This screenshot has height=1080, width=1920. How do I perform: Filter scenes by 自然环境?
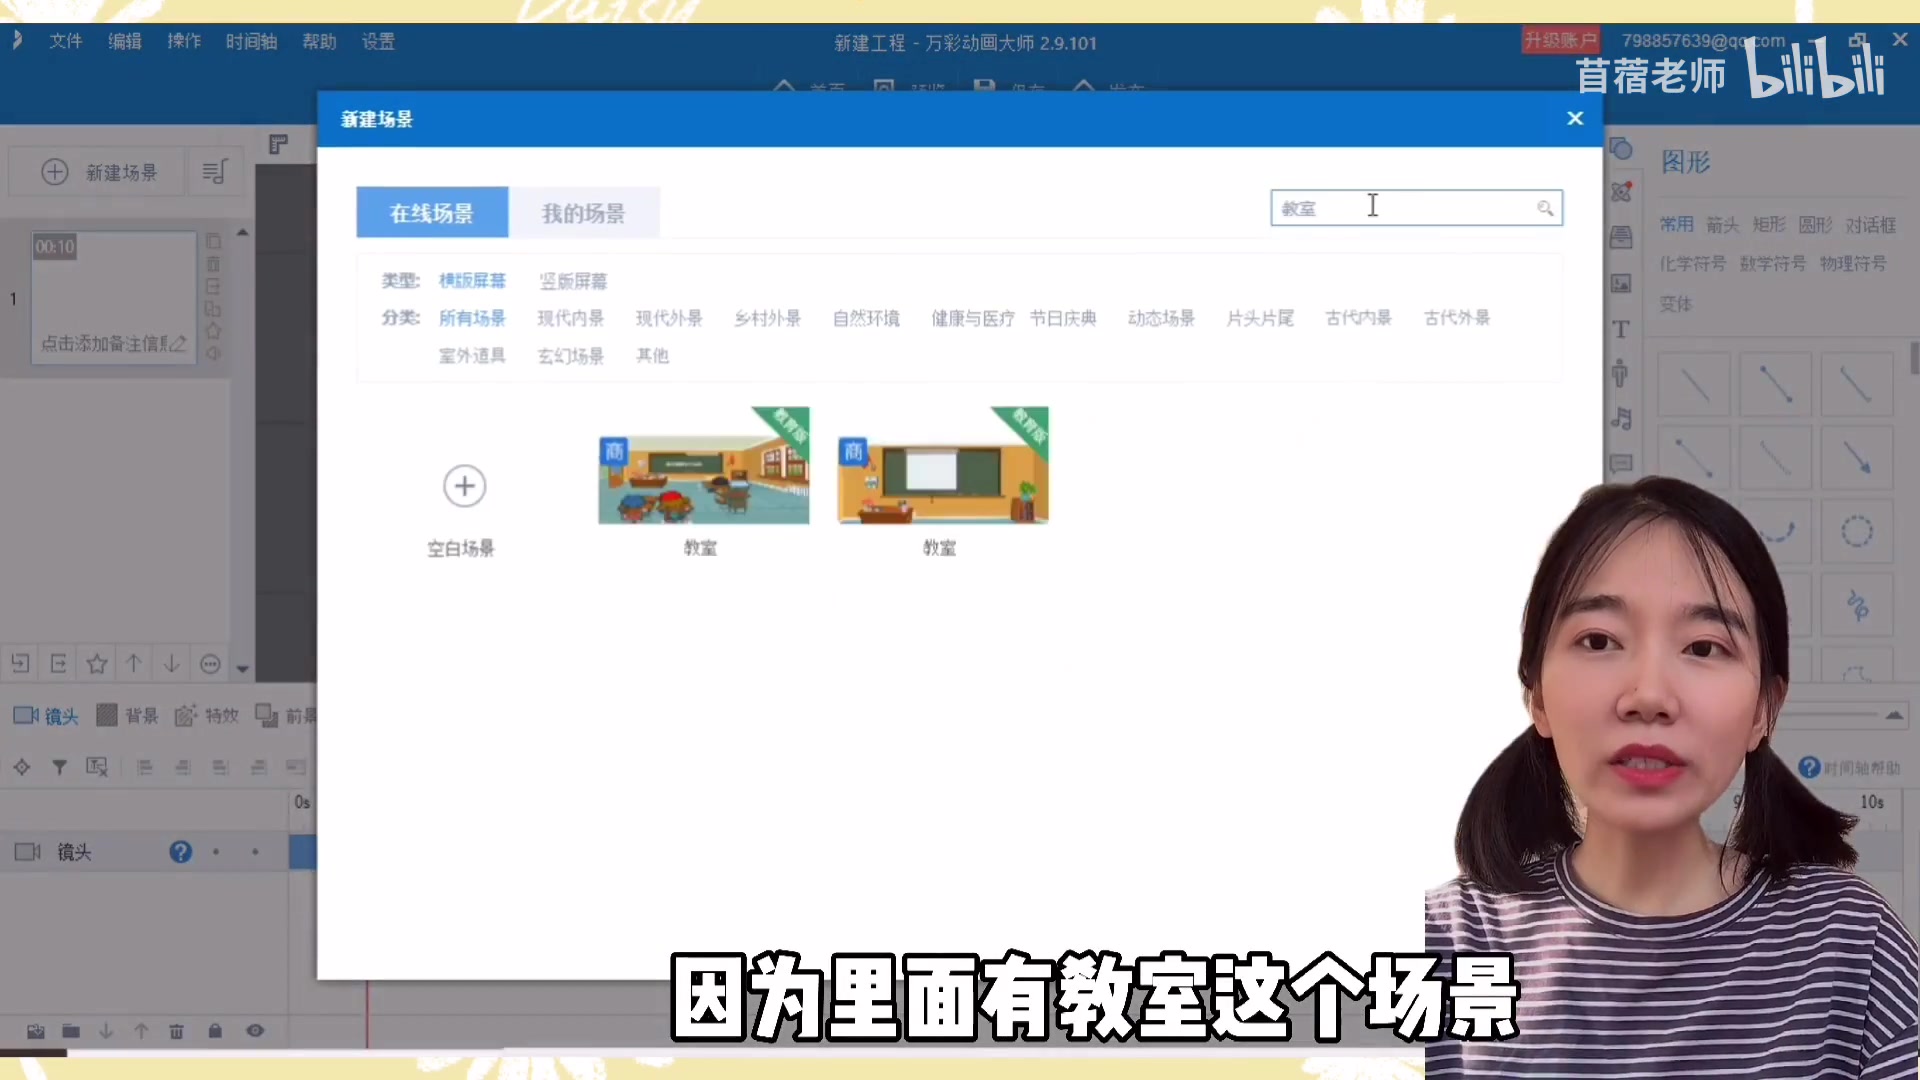coord(866,318)
